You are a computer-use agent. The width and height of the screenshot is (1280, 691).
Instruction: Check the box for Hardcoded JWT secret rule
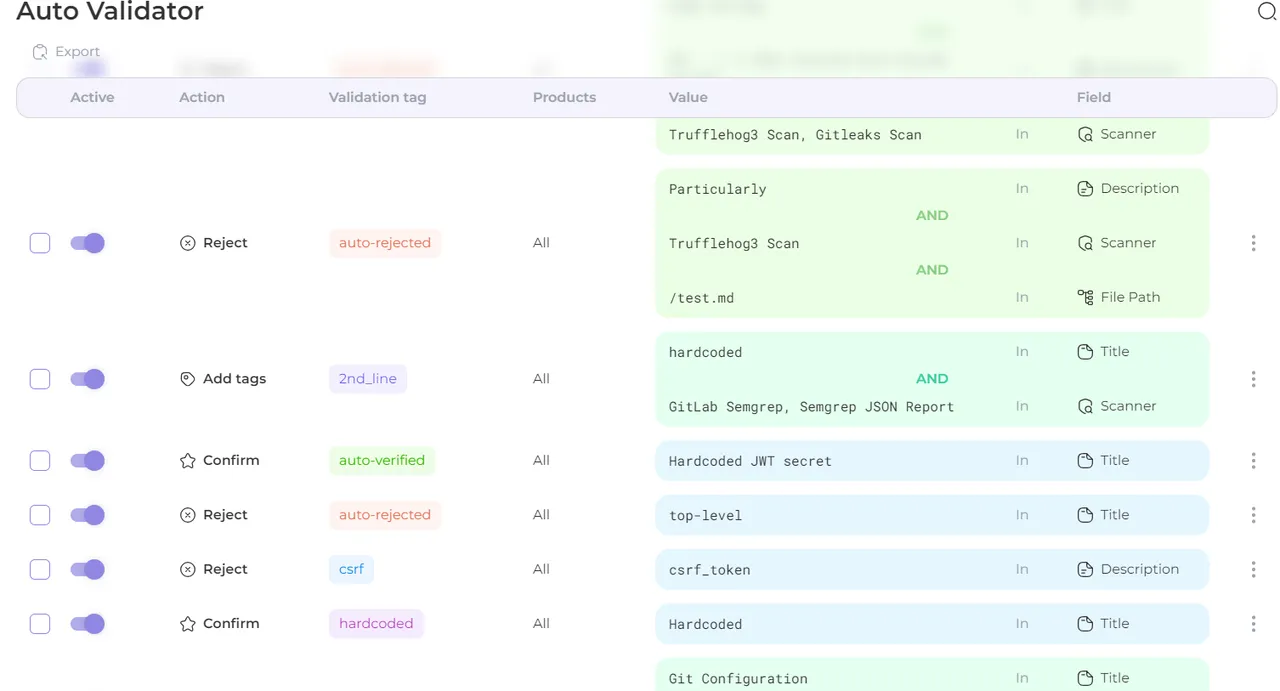(40, 461)
